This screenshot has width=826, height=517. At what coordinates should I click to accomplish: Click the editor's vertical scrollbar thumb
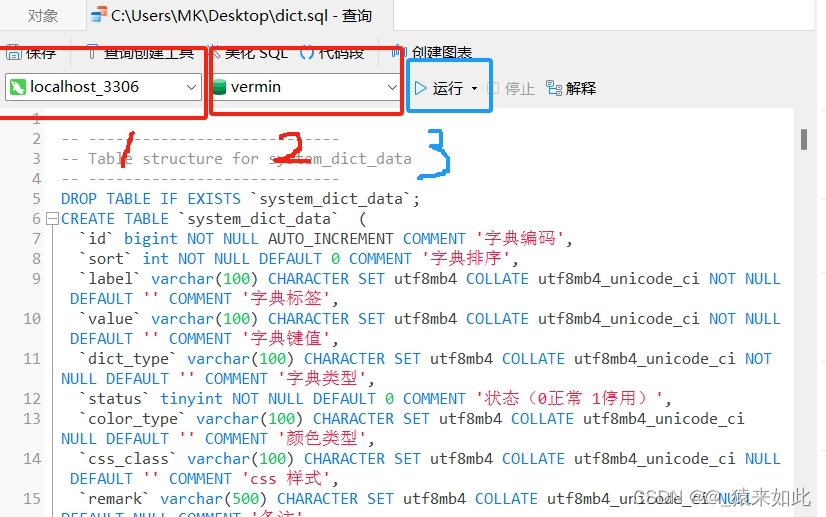[x=804, y=140]
